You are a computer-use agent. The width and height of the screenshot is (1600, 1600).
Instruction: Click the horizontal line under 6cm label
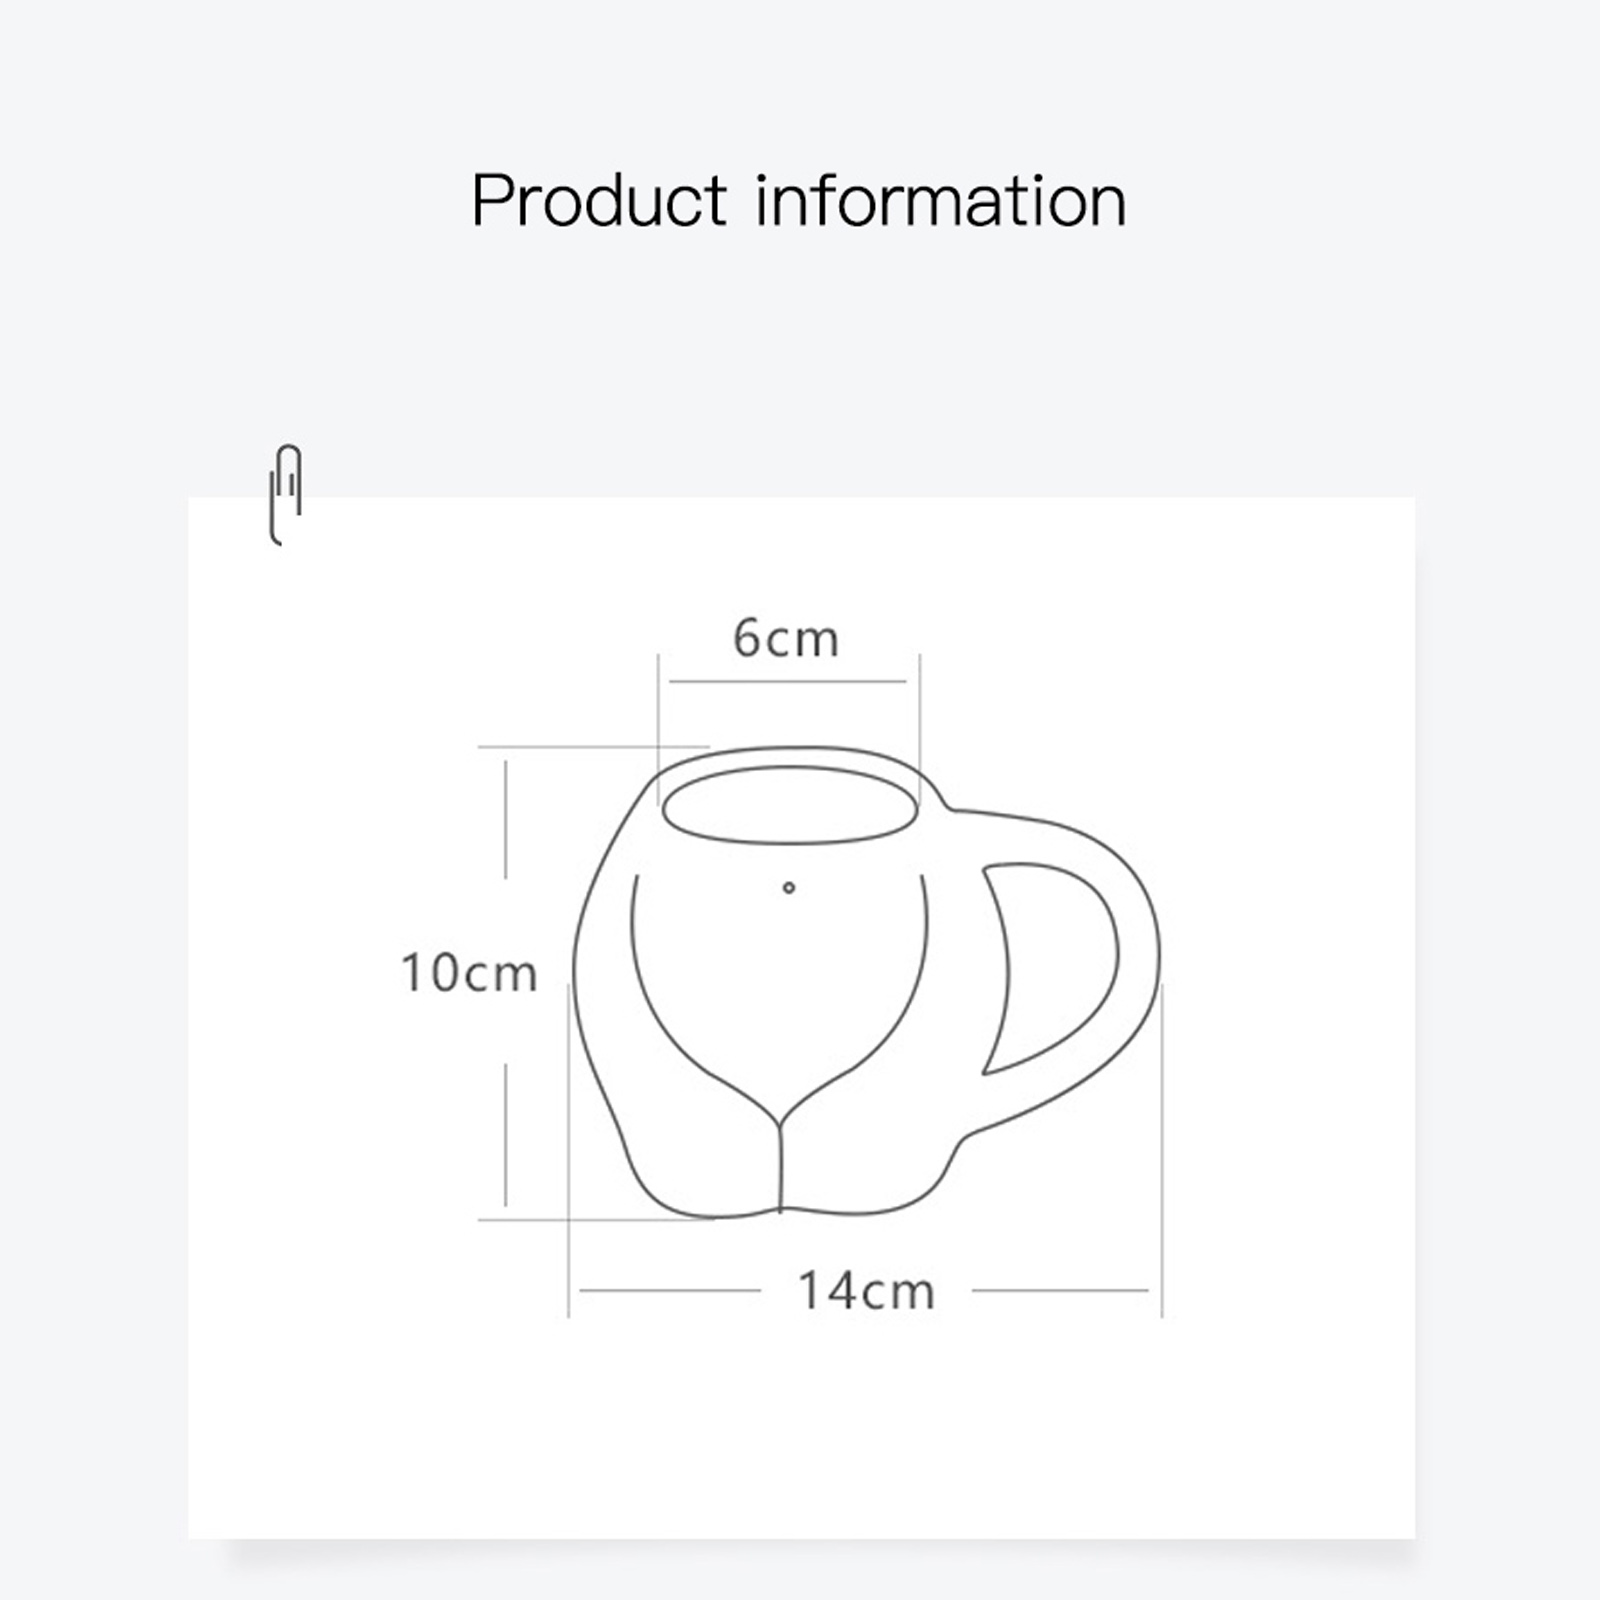(x=788, y=682)
